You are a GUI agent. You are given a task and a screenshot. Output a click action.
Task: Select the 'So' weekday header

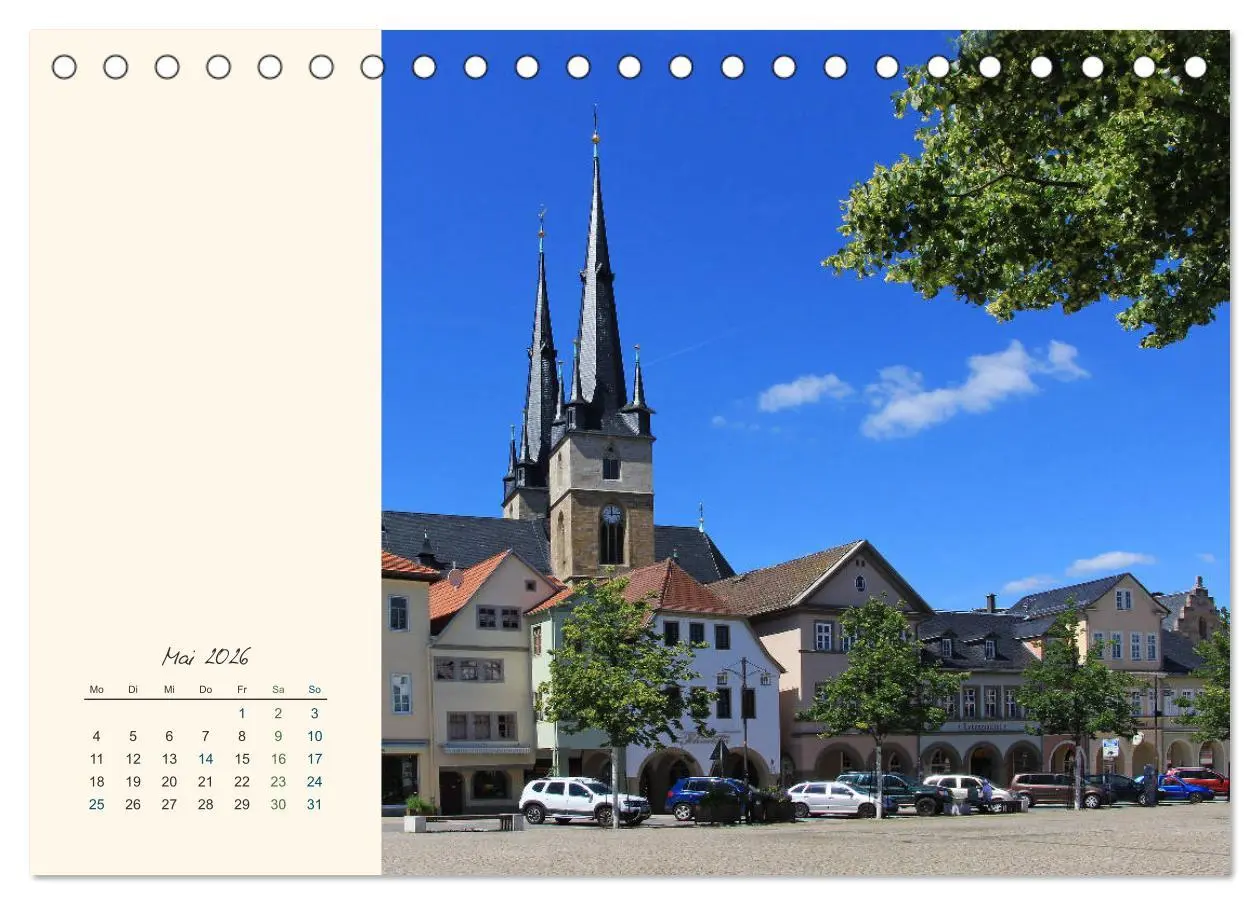314,689
